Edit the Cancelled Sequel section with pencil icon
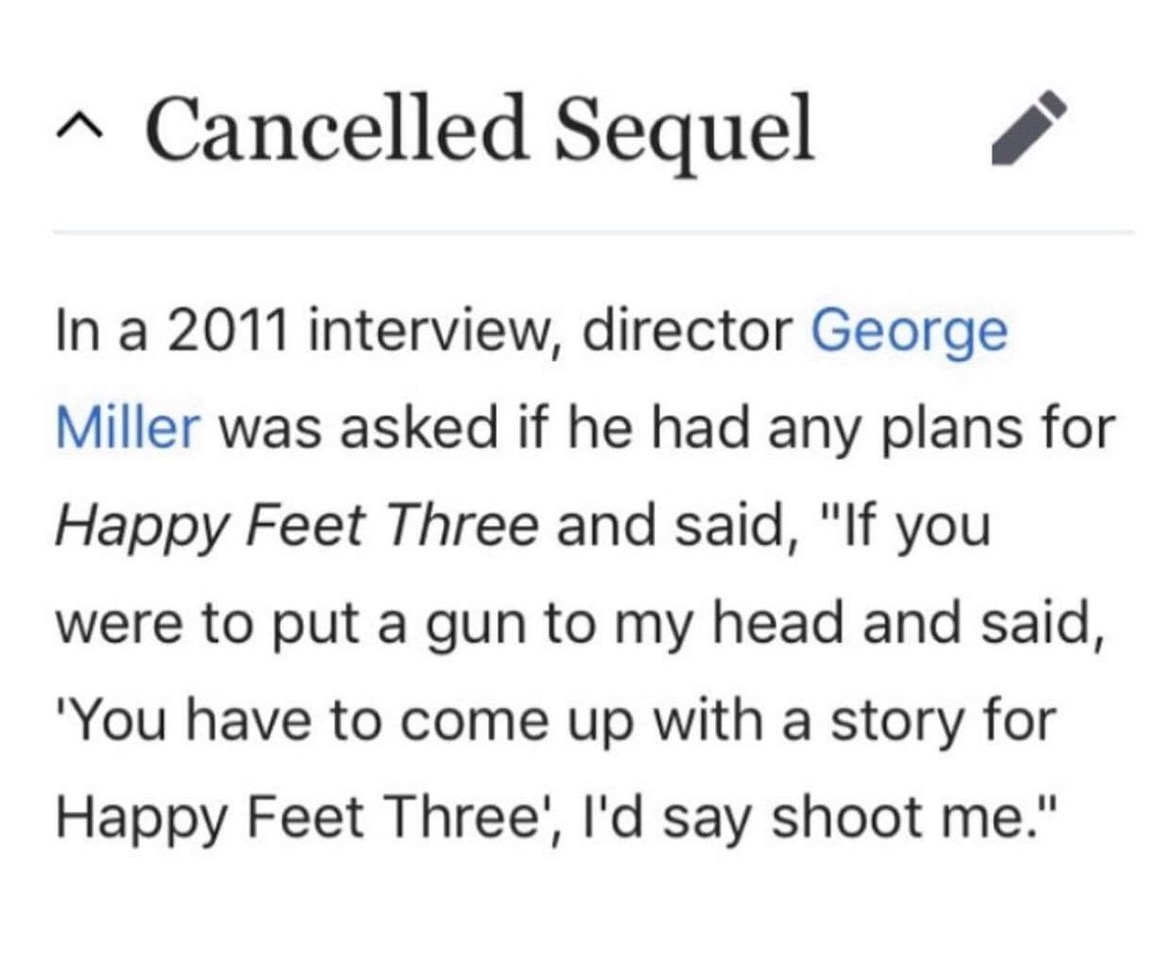The height and width of the screenshot is (960, 1160). coord(1029,128)
